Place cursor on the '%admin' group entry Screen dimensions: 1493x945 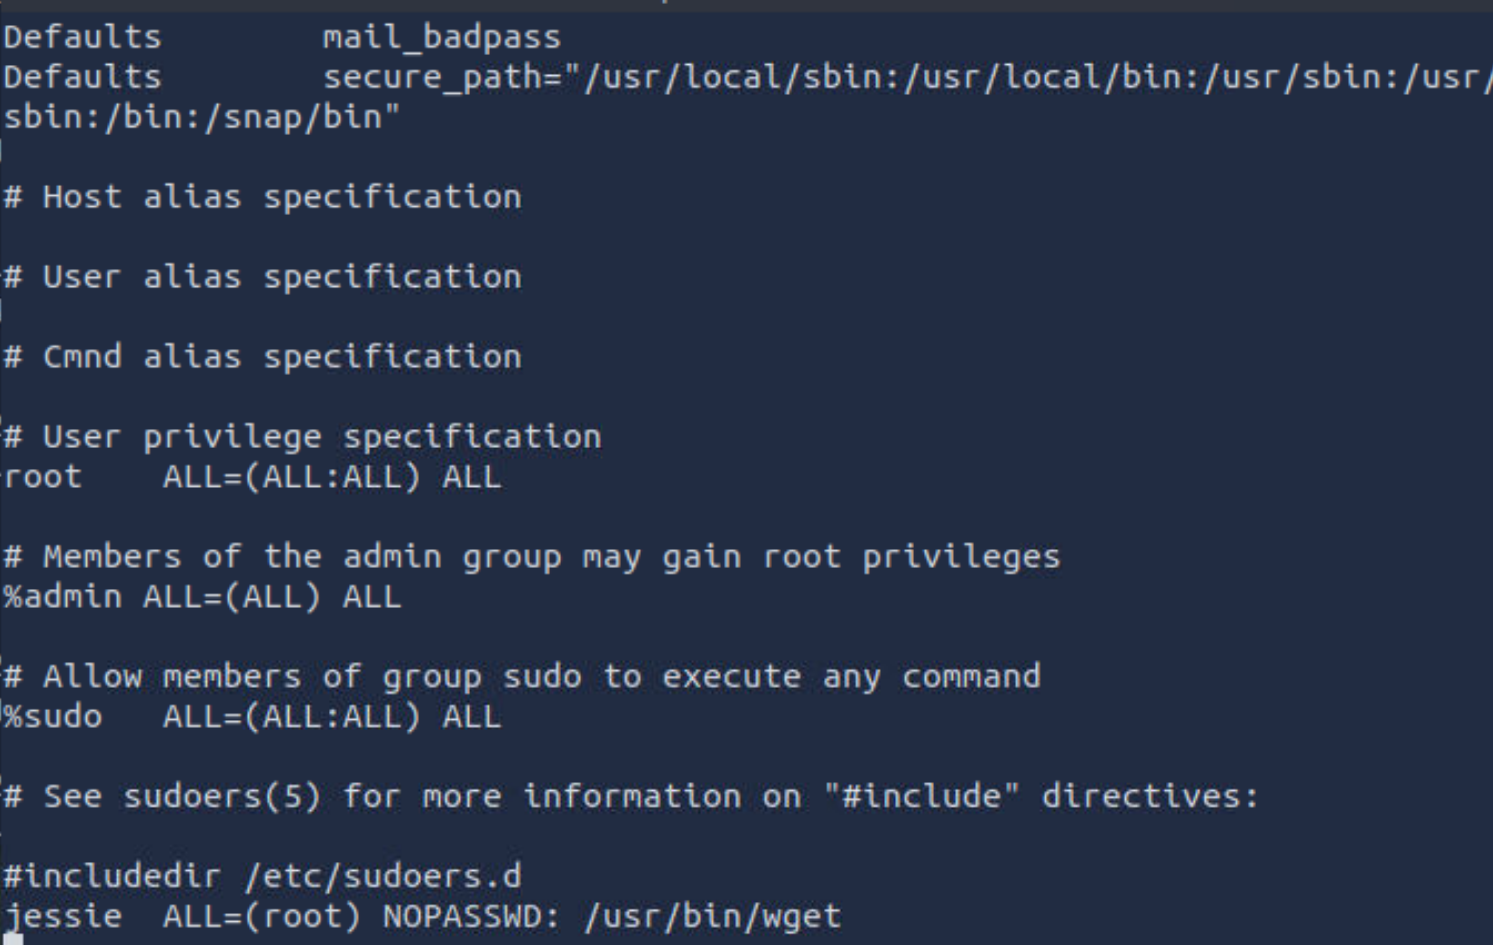click(x=63, y=597)
